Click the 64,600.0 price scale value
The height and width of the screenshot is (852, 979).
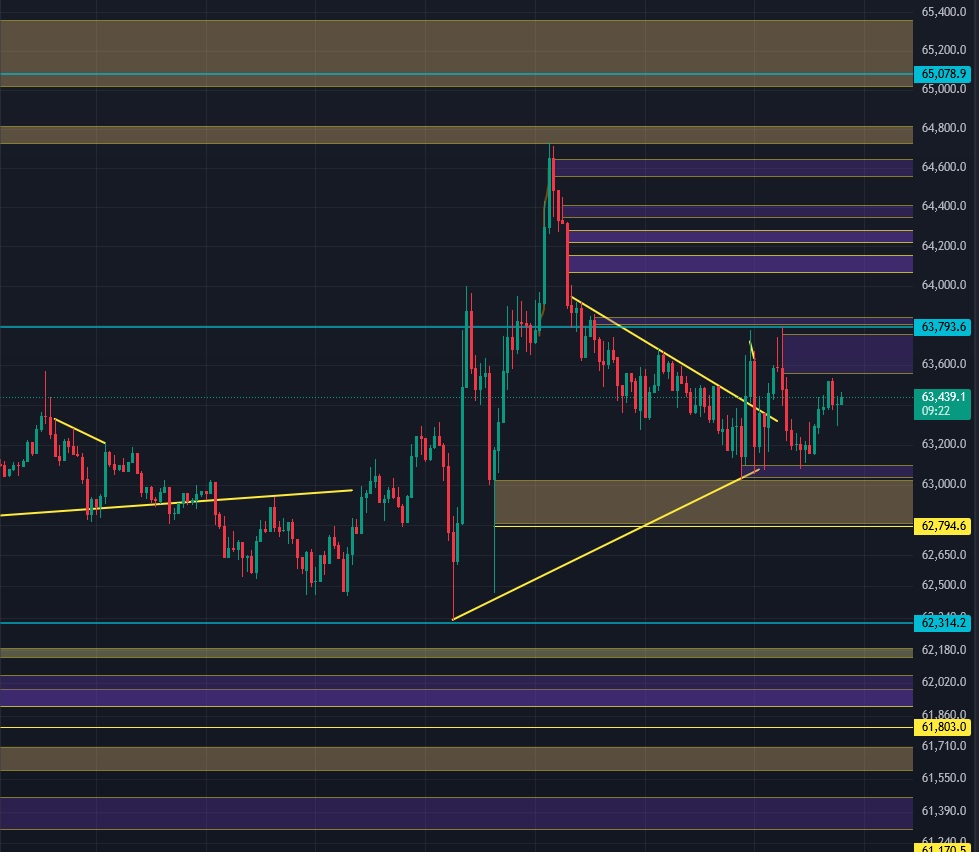point(943,167)
